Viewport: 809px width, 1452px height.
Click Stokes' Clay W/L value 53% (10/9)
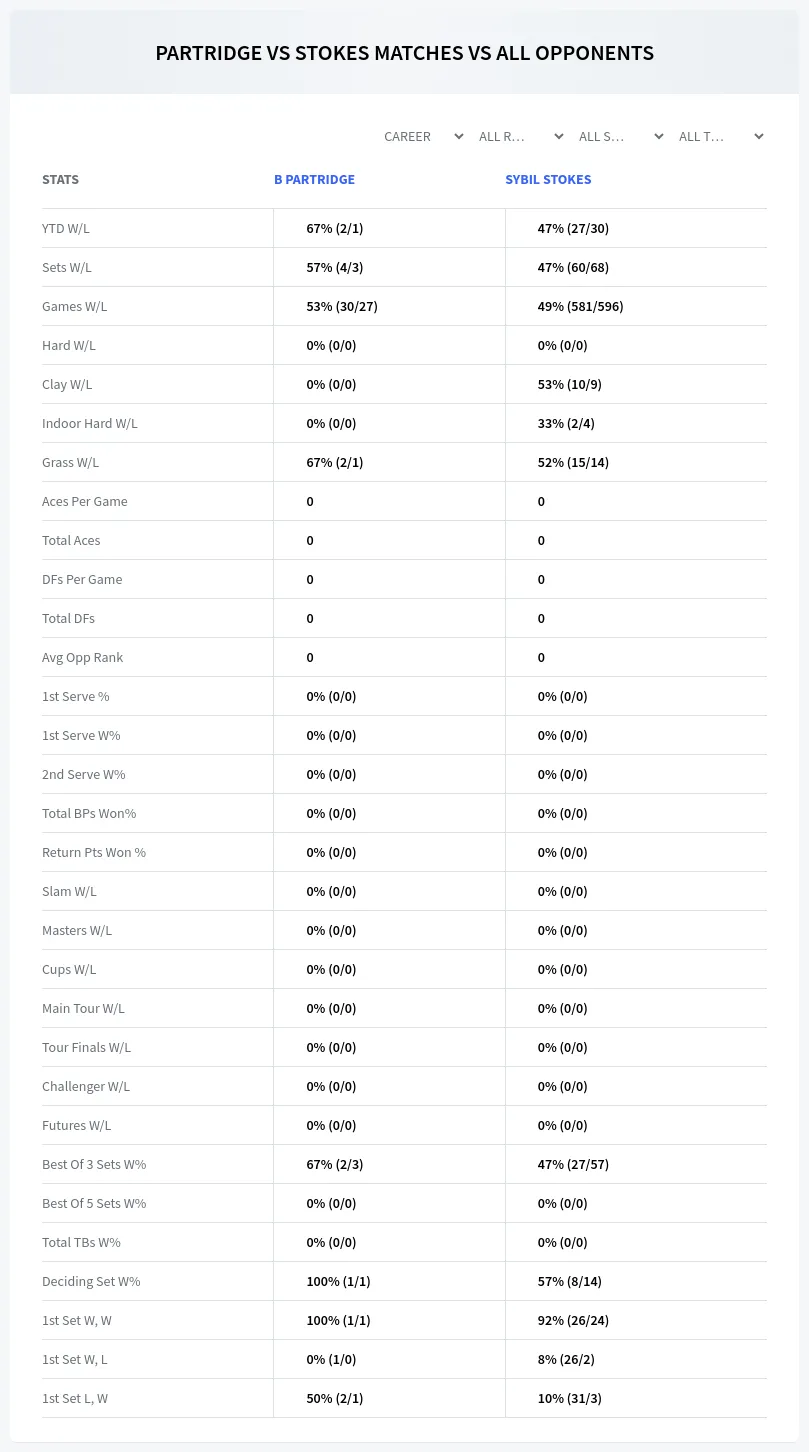click(570, 384)
